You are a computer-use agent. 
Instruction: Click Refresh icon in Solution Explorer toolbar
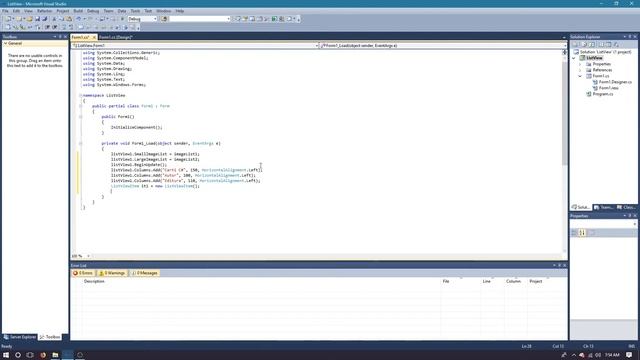coord(592,44)
